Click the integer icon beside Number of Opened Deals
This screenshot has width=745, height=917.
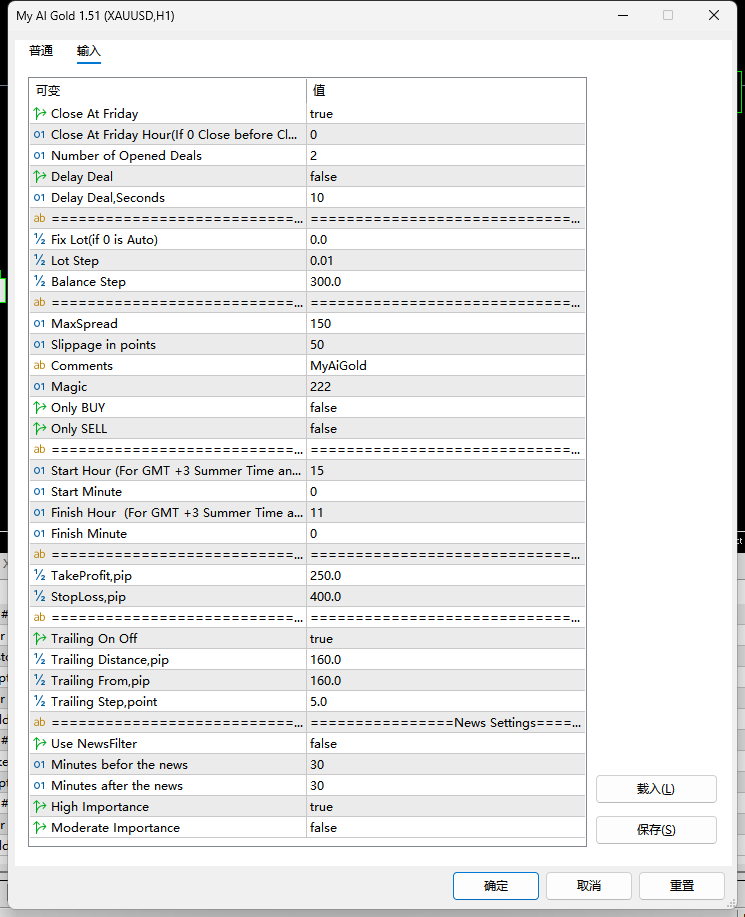(39, 156)
